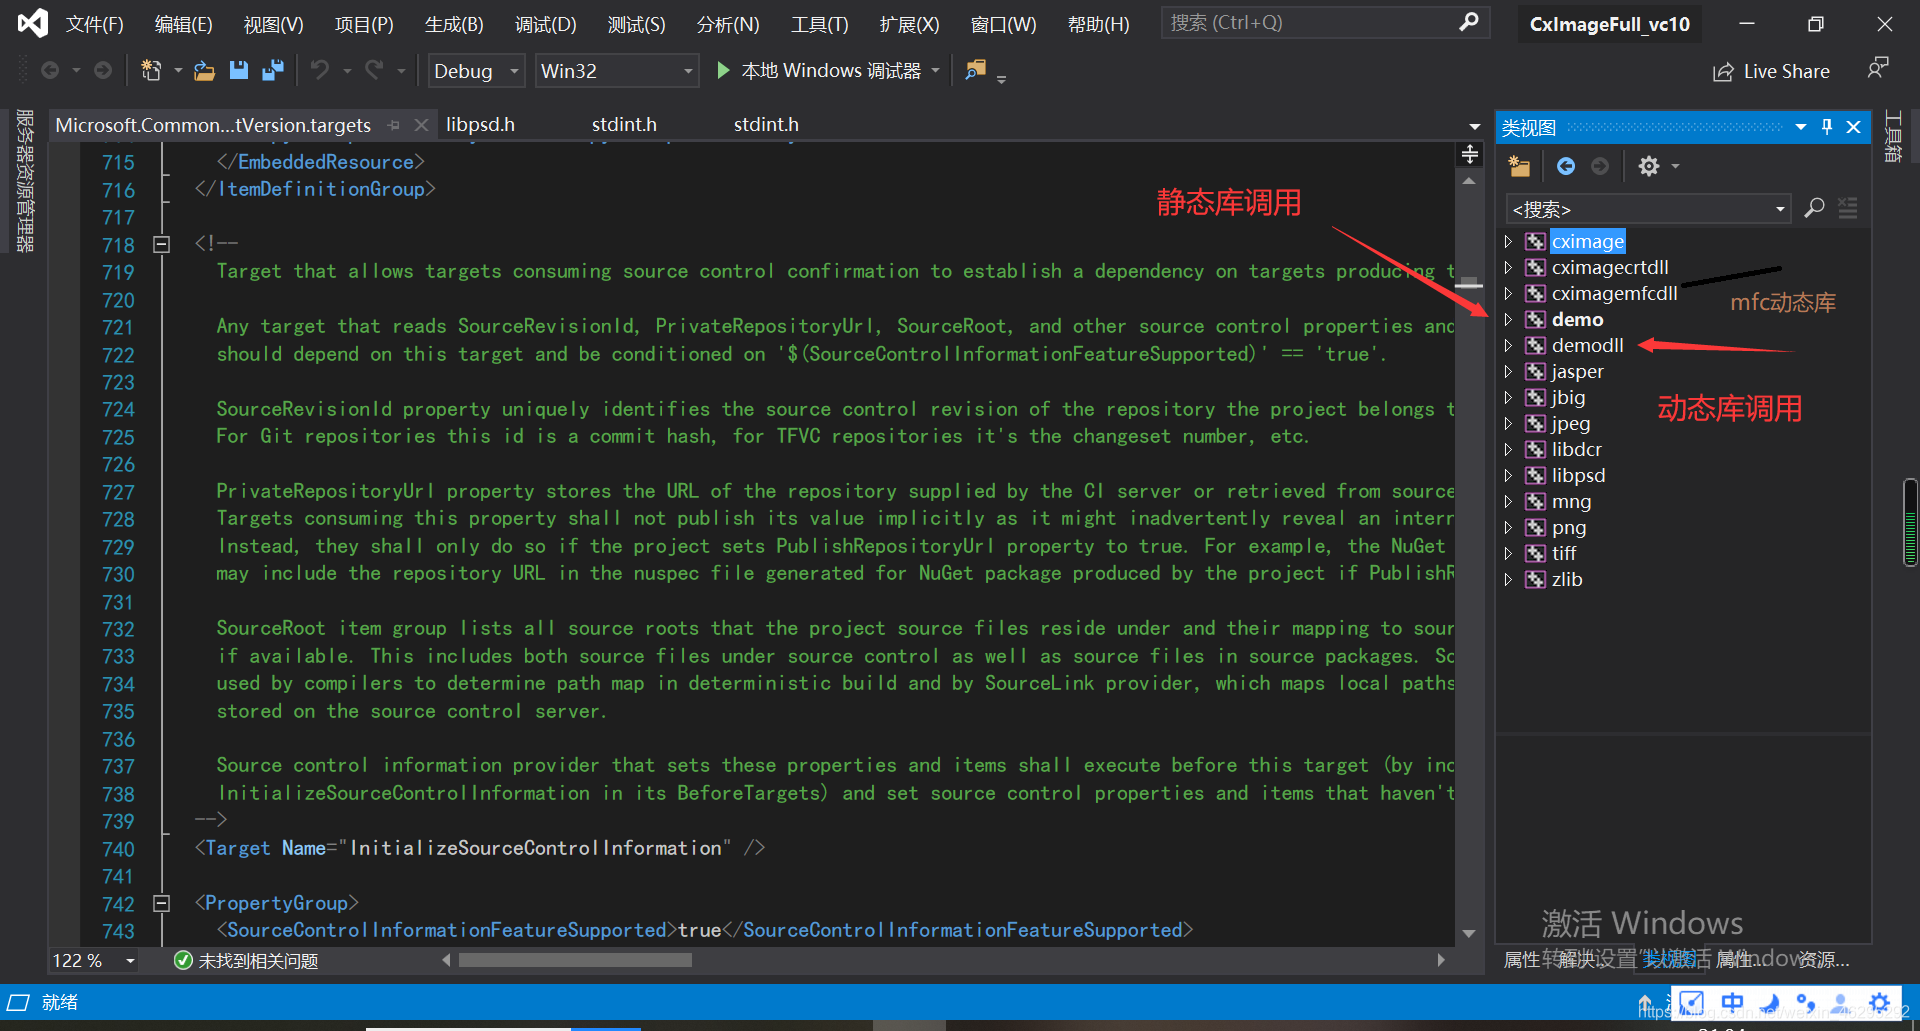Viewport: 1920px width, 1031px height.
Task: Click the open file folder icon
Action: tap(204, 70)
